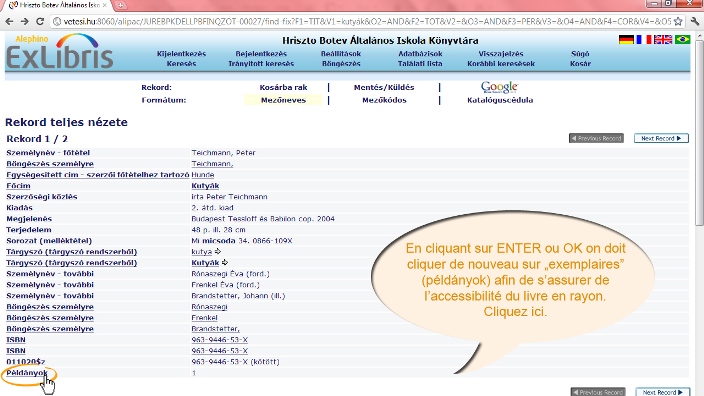Select Katalóguscédula format

coord(500,100)
